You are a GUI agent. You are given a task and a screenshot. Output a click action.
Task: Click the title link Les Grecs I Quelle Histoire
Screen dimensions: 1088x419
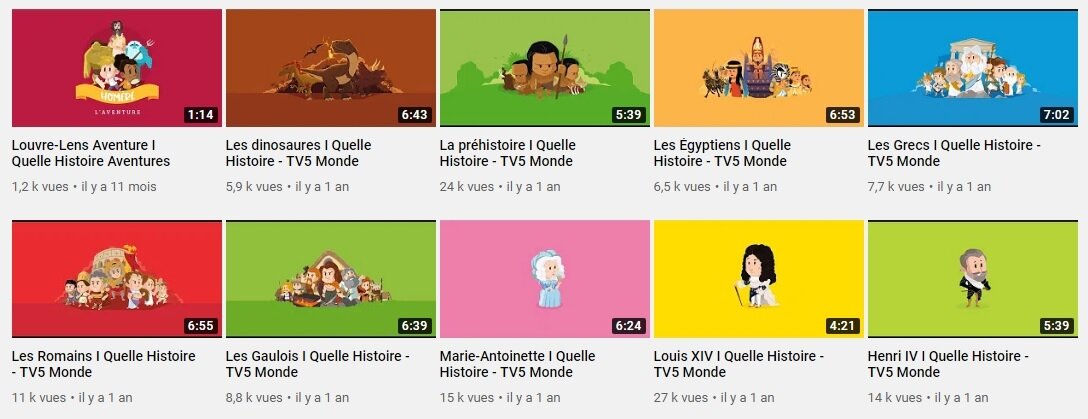point(955,153)
